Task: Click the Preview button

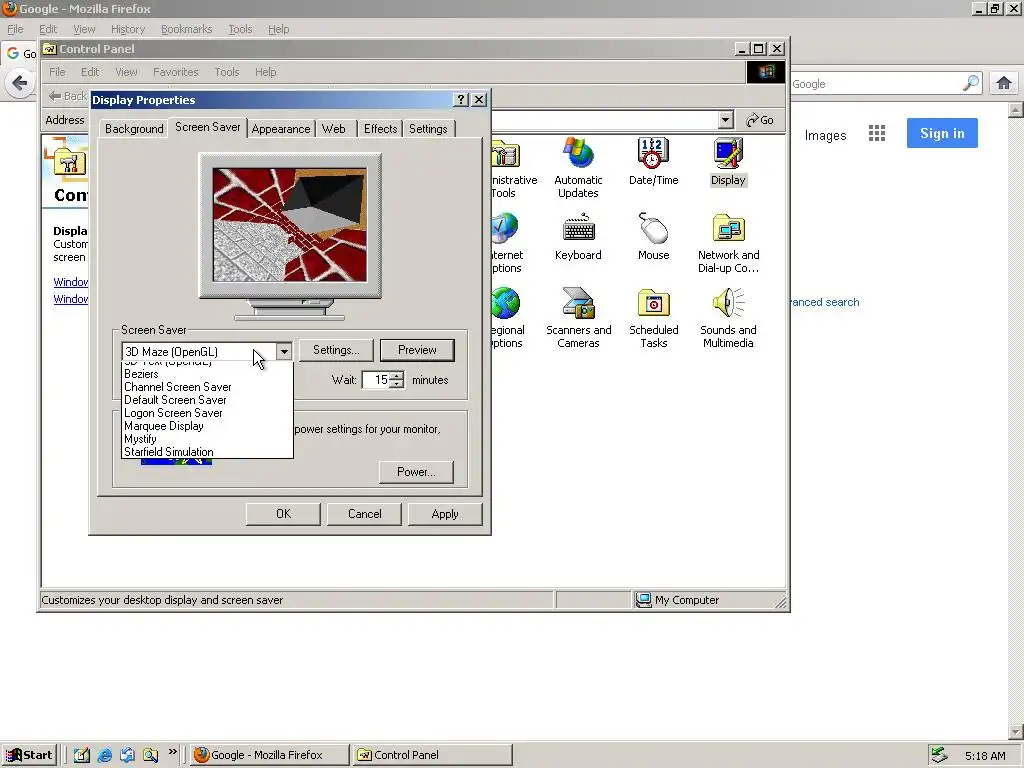Action: click(417, 350)
